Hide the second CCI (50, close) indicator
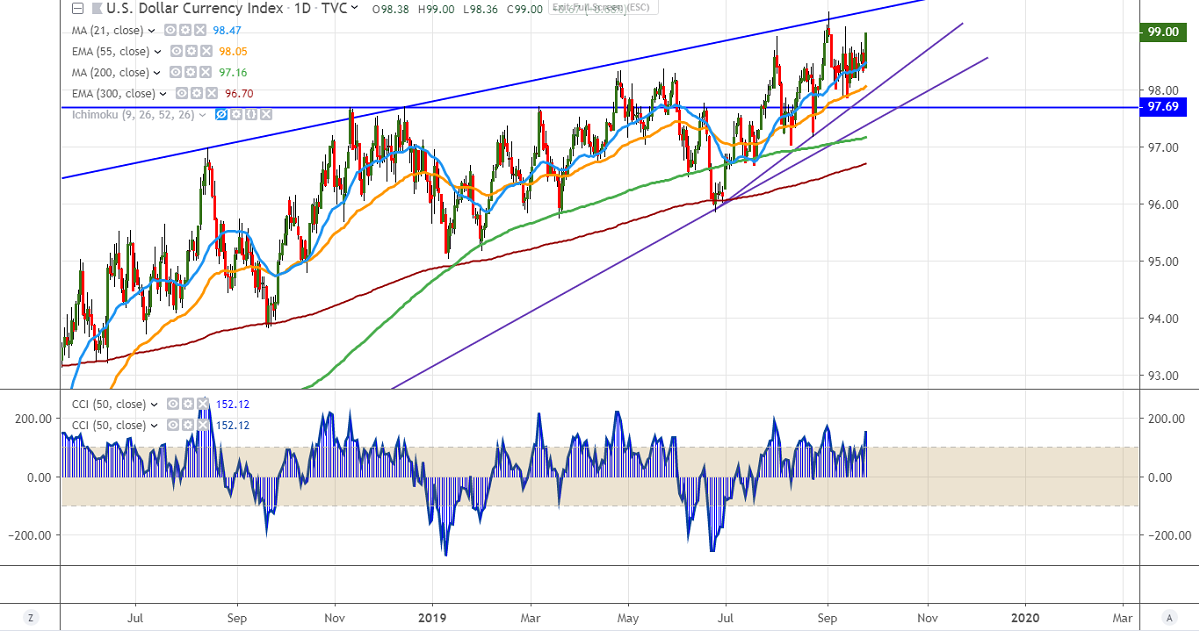This screenshot has height=631, width=1199. coord(173,424)
